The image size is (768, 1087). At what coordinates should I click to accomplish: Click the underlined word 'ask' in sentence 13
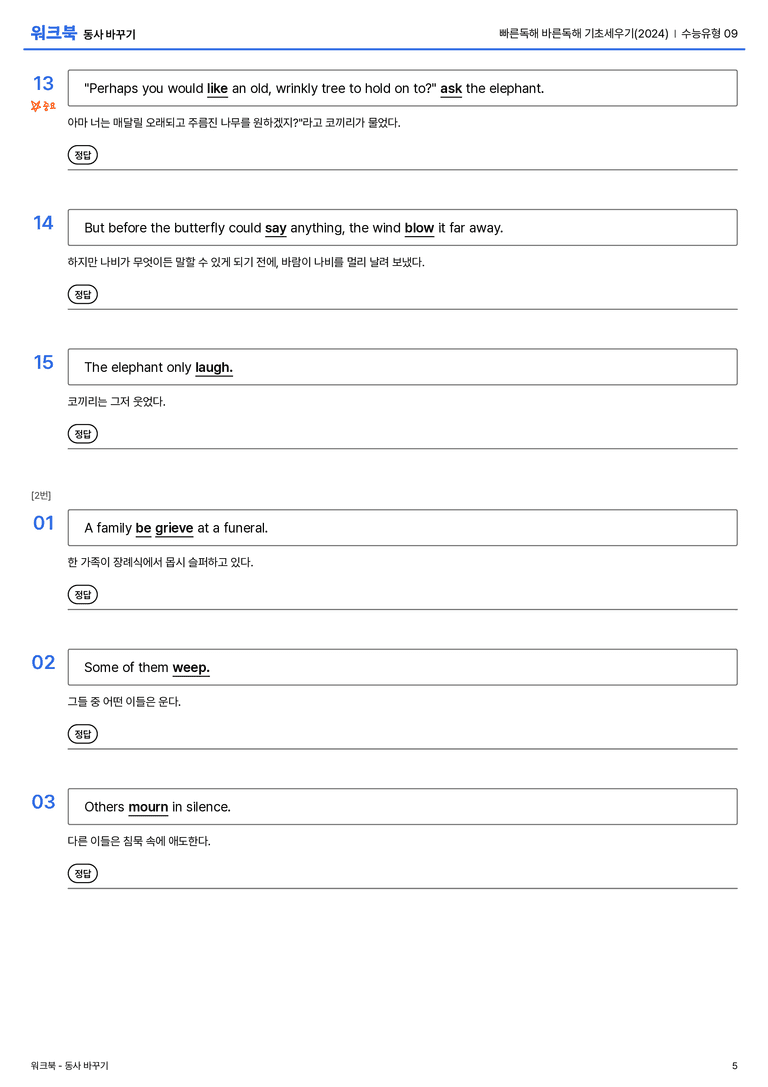point(451,89)
